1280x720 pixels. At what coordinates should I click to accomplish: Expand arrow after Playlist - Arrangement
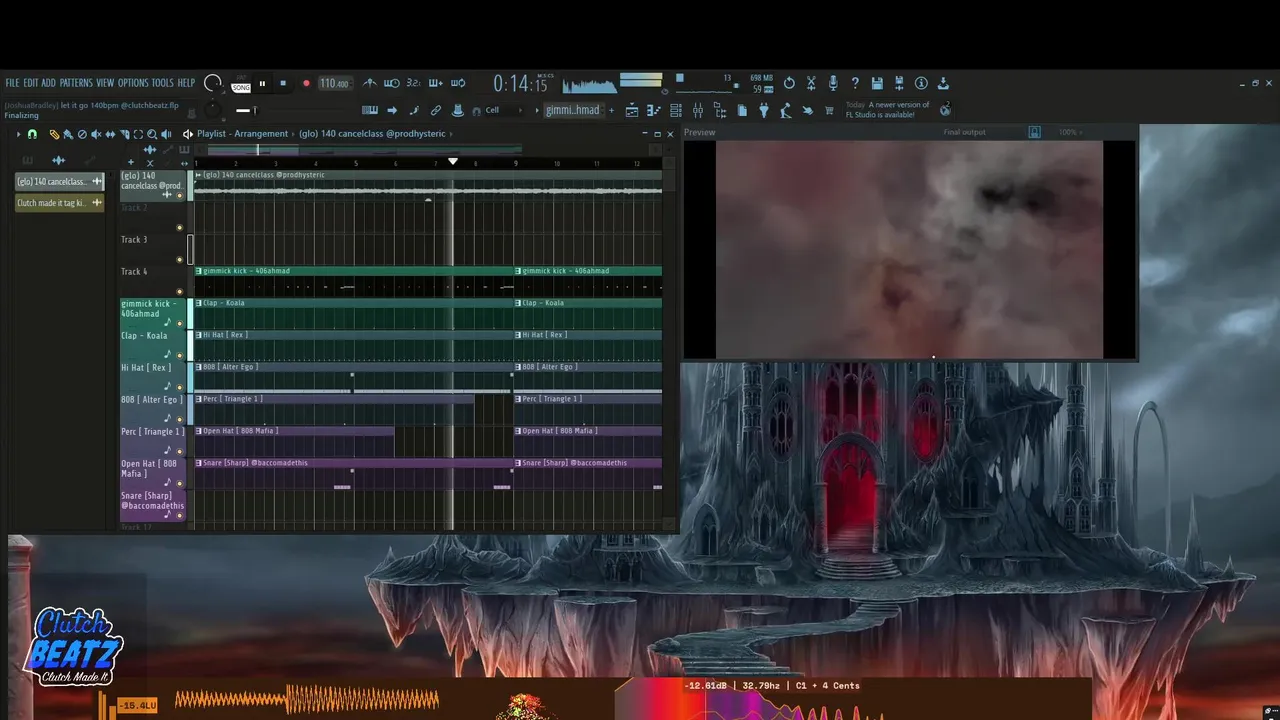pyautogui.click(x=293, y=134)
